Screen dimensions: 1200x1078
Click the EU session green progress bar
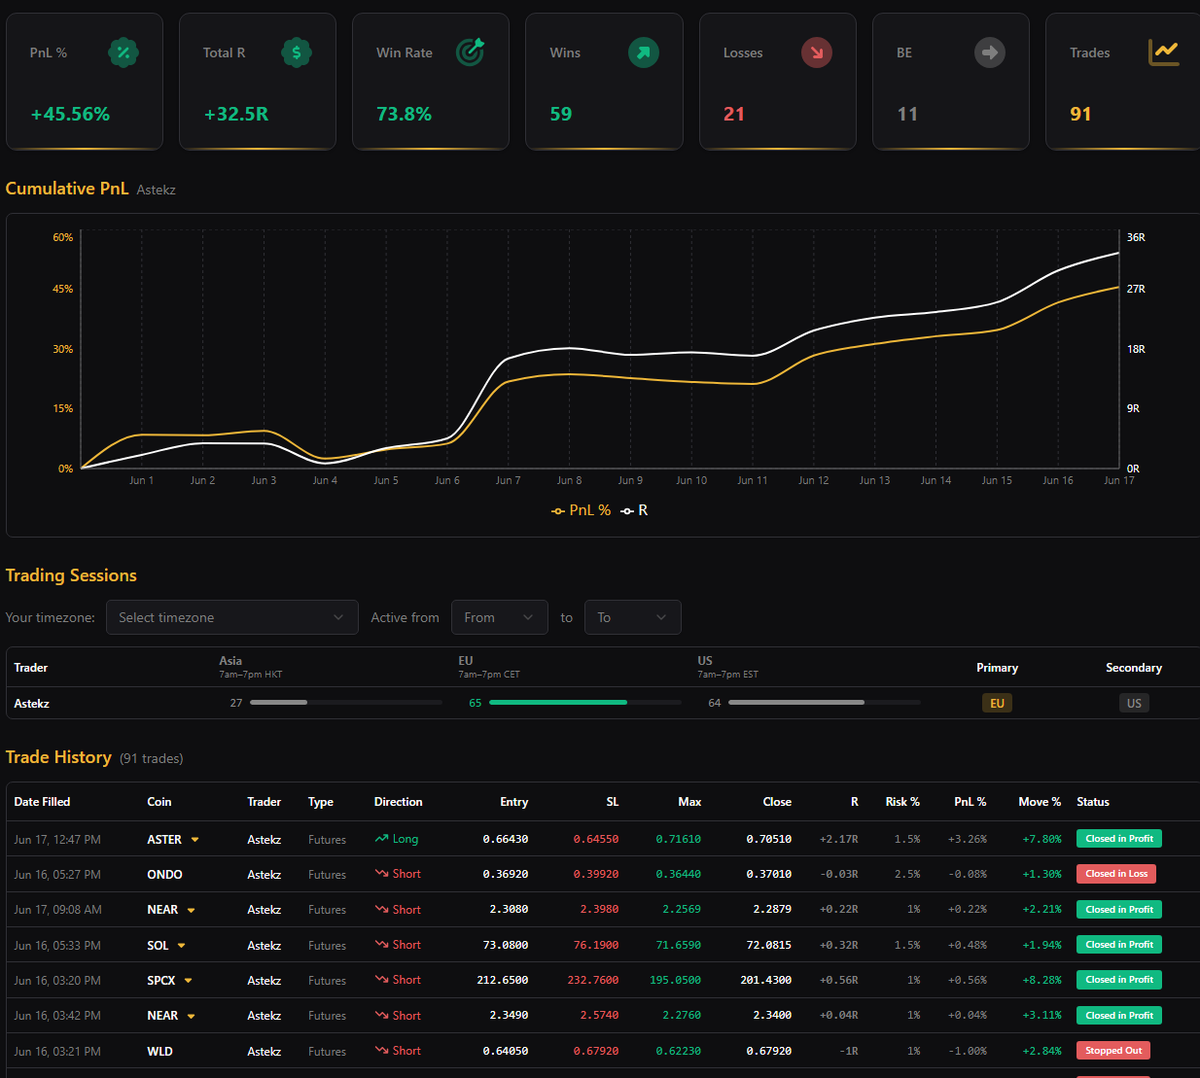[585, 703]
